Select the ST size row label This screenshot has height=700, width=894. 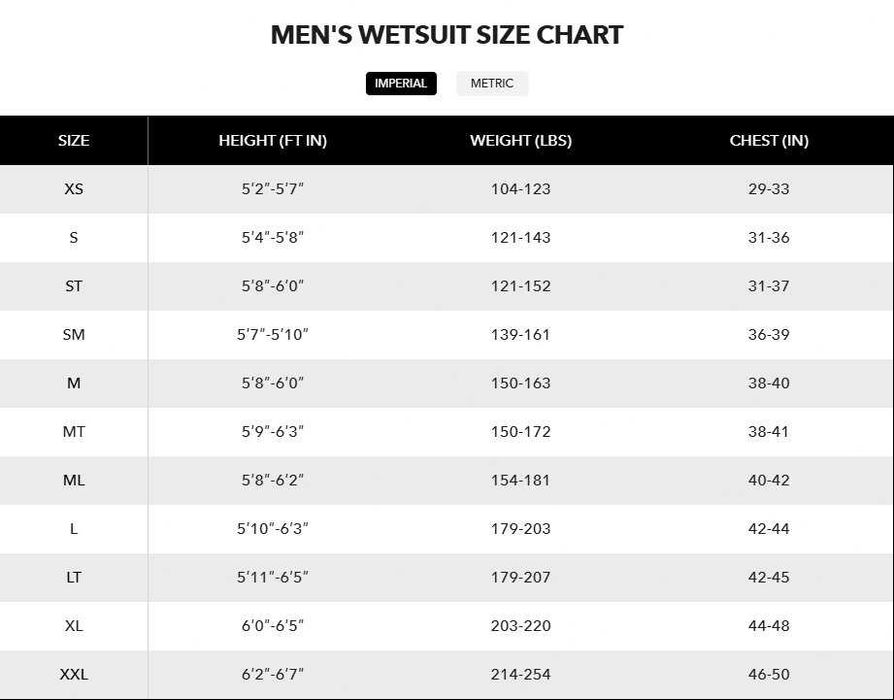[74, 286]
